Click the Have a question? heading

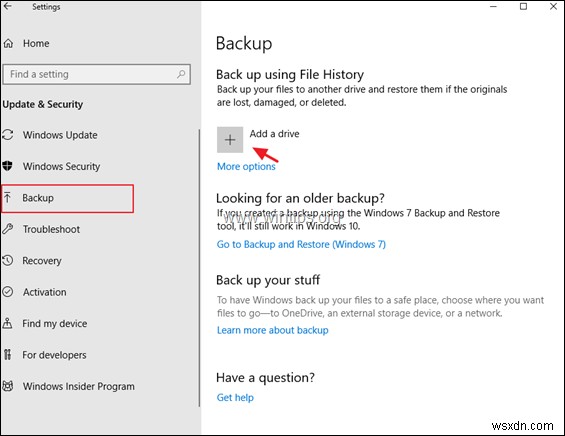(x=265, y=378)
